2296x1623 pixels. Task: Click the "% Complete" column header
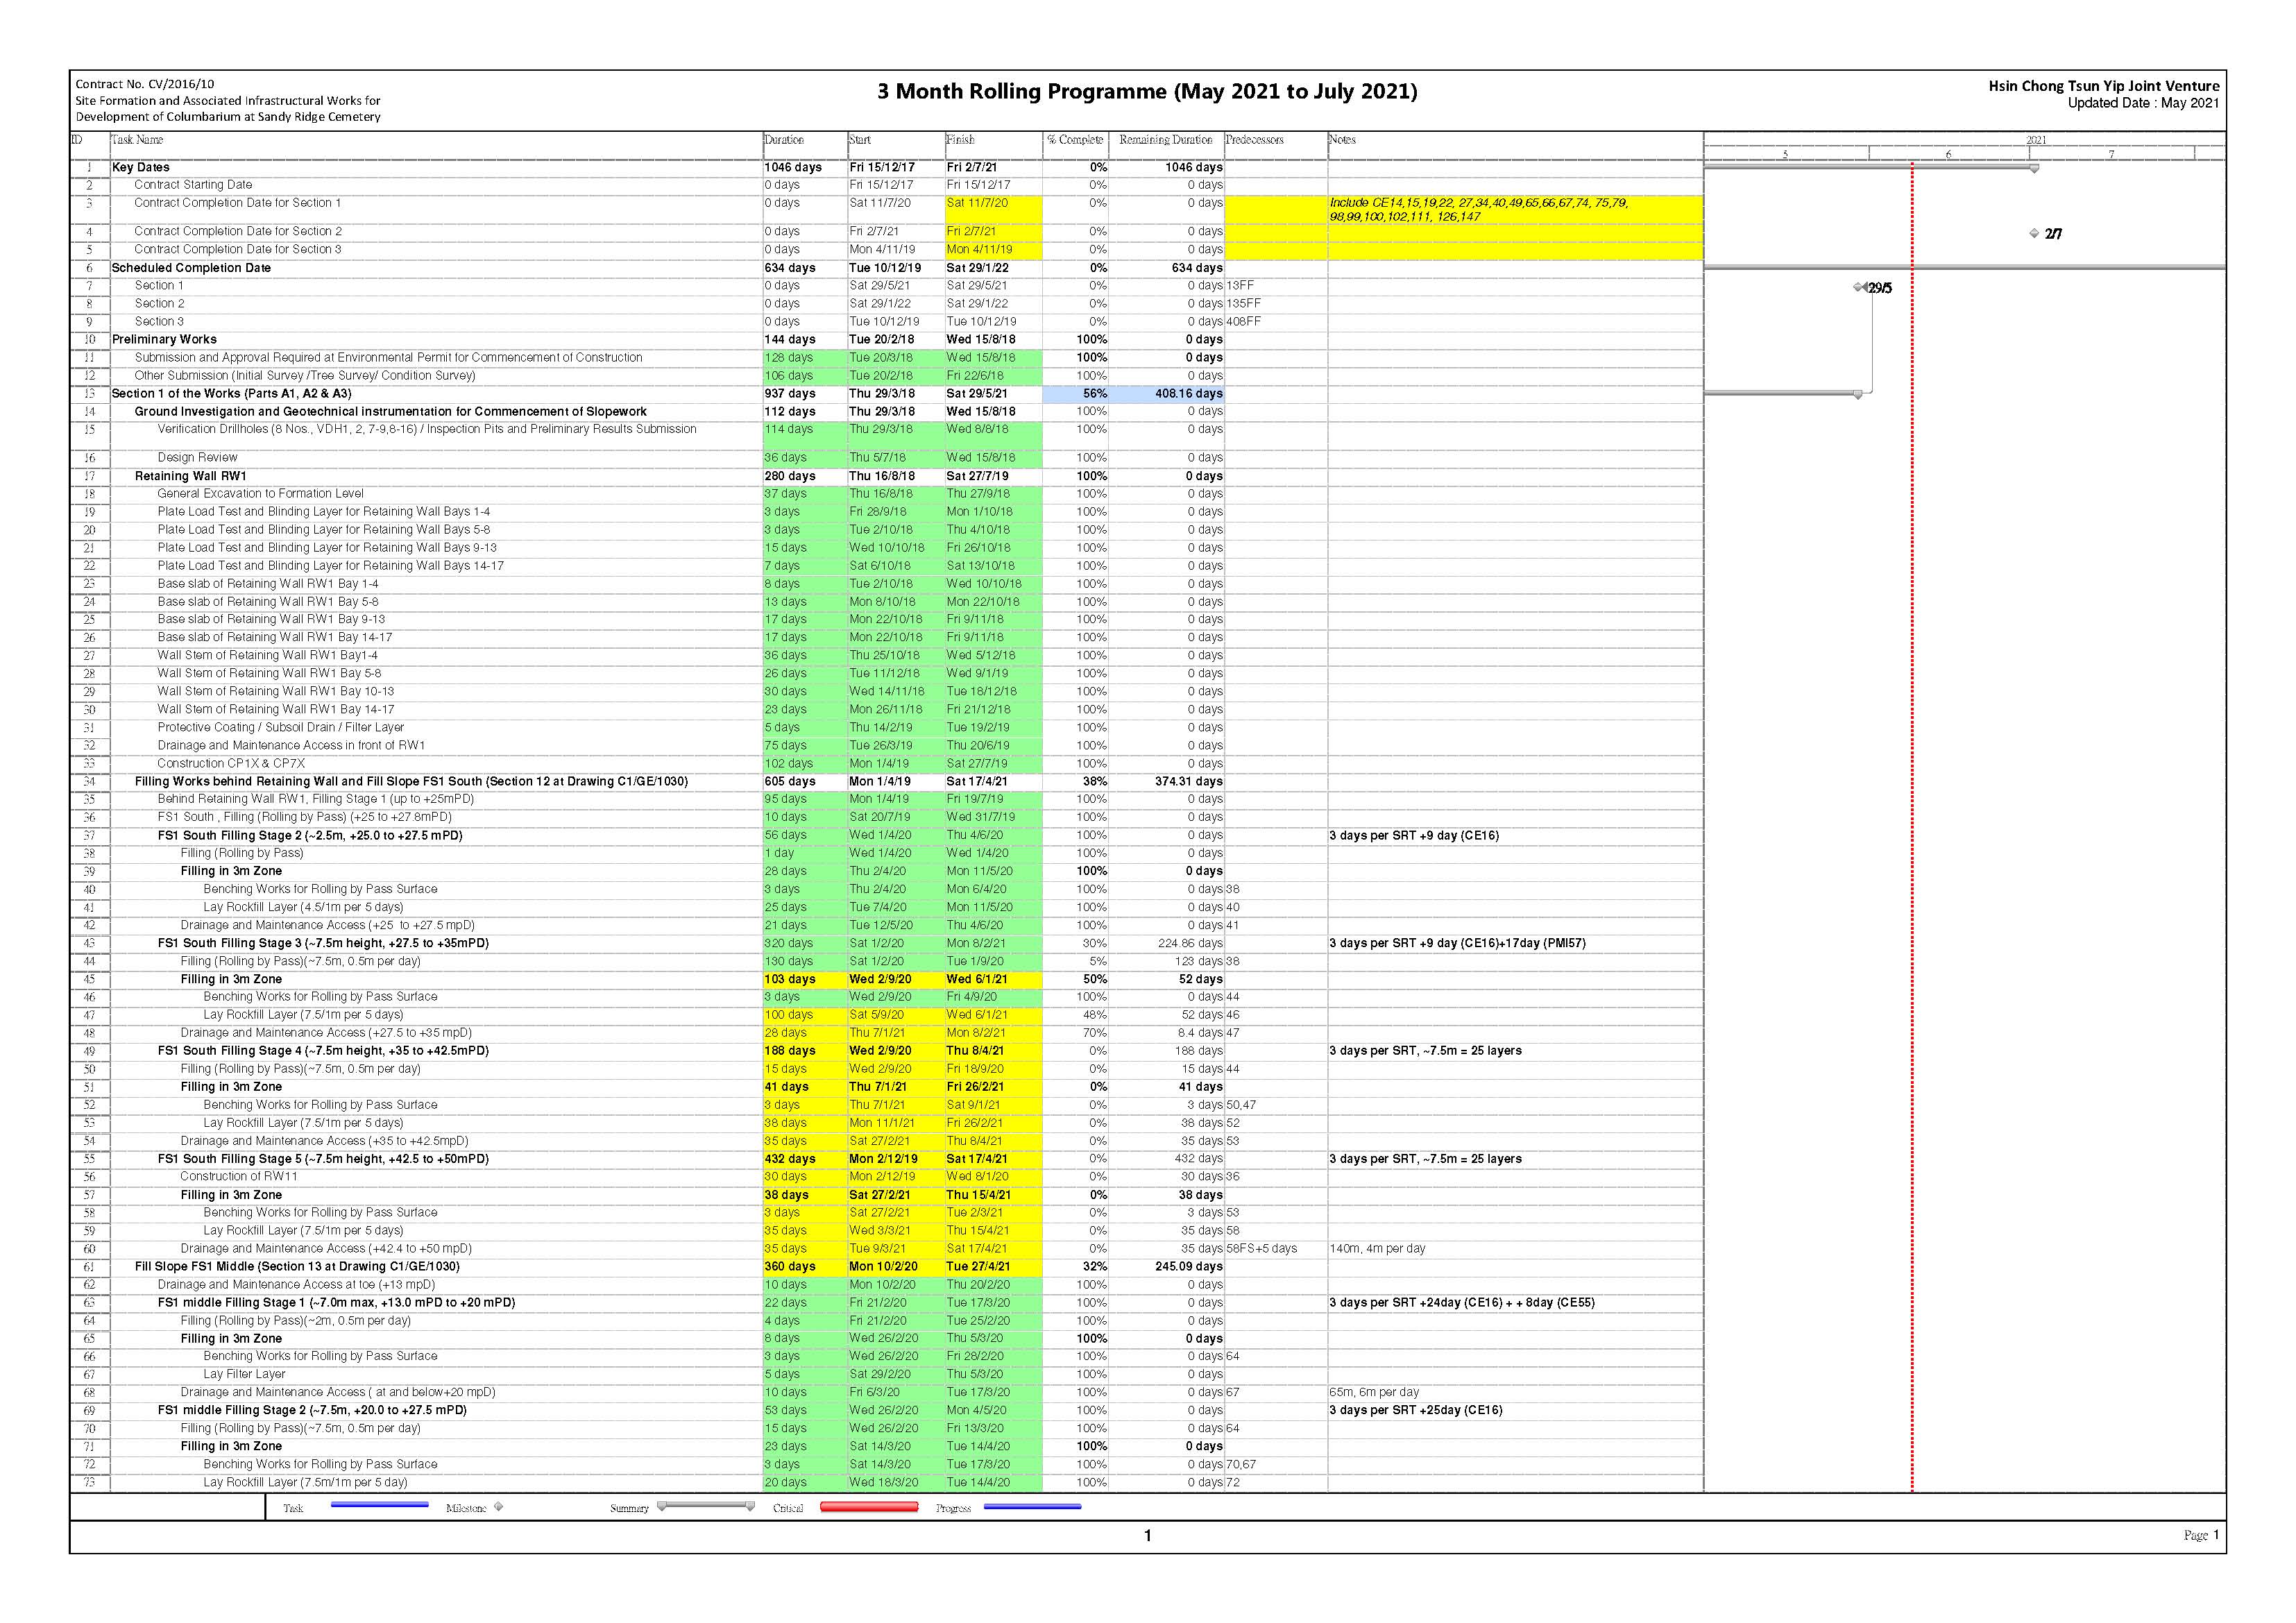pos(1075,140)
